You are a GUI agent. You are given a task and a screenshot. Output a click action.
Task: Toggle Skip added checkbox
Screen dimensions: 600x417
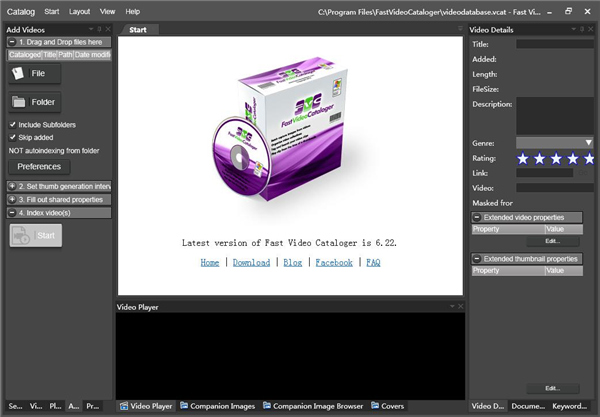(x=13, y=137)
